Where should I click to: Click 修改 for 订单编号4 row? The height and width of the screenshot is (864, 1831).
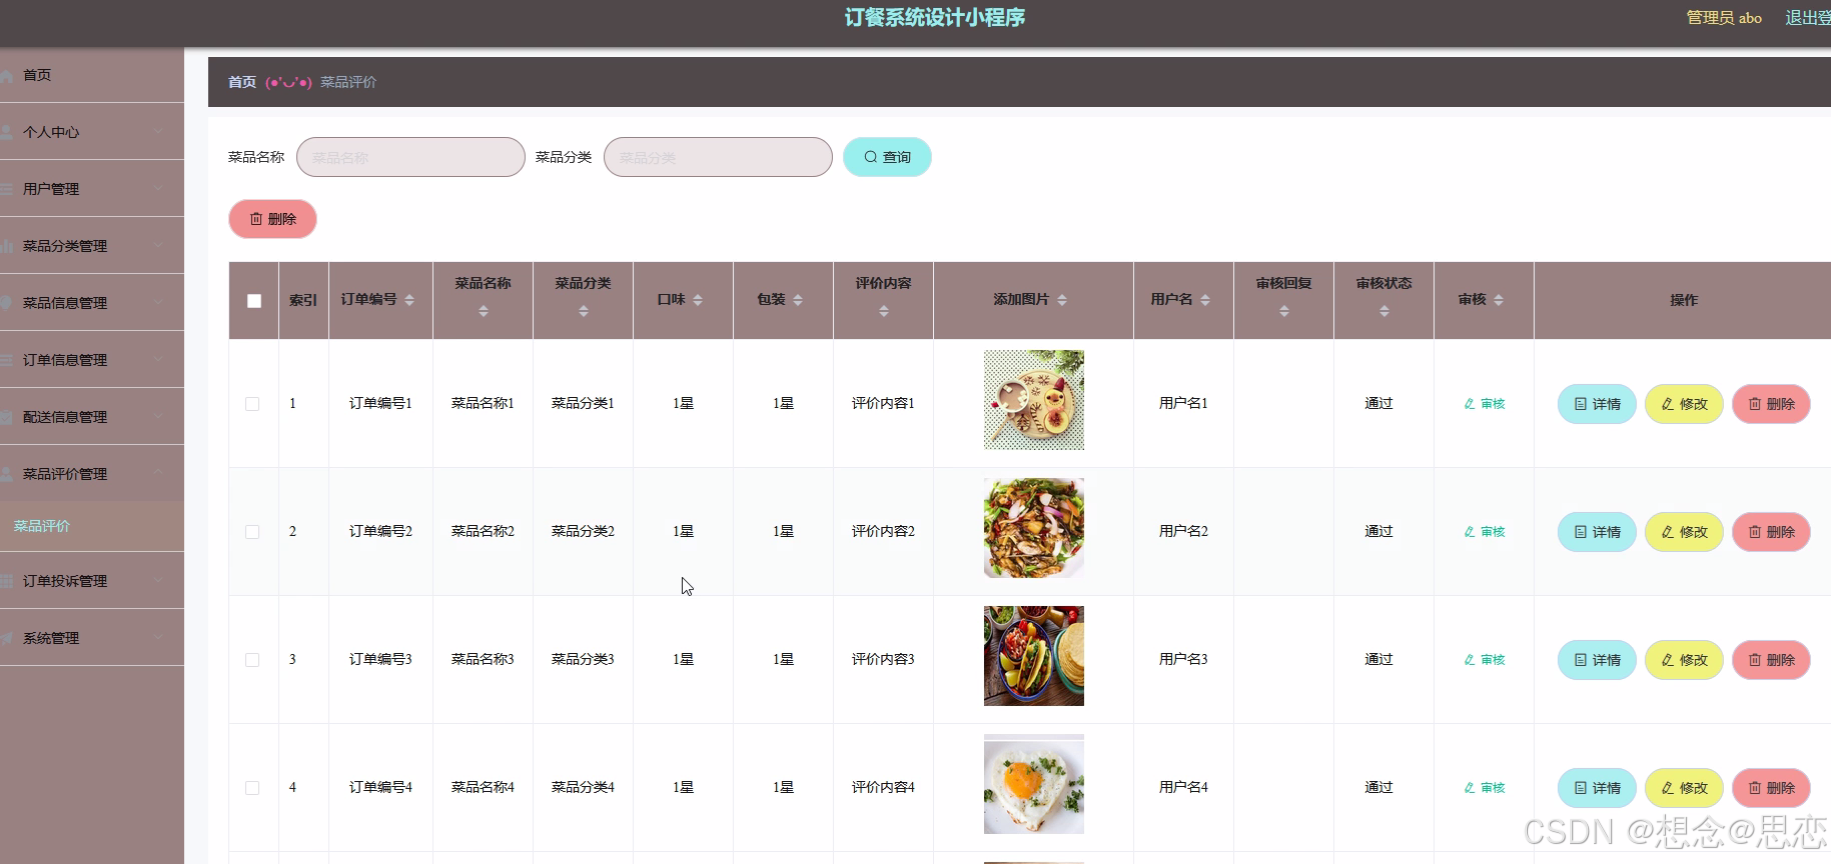pos(1684,788)
